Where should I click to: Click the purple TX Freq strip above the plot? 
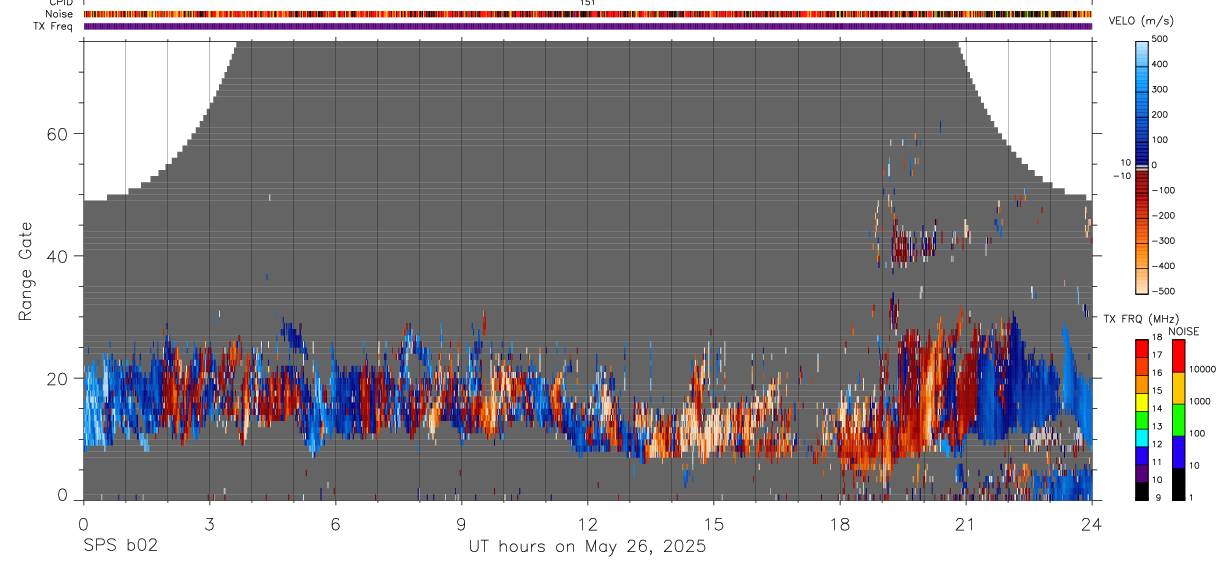pos(588,26)
